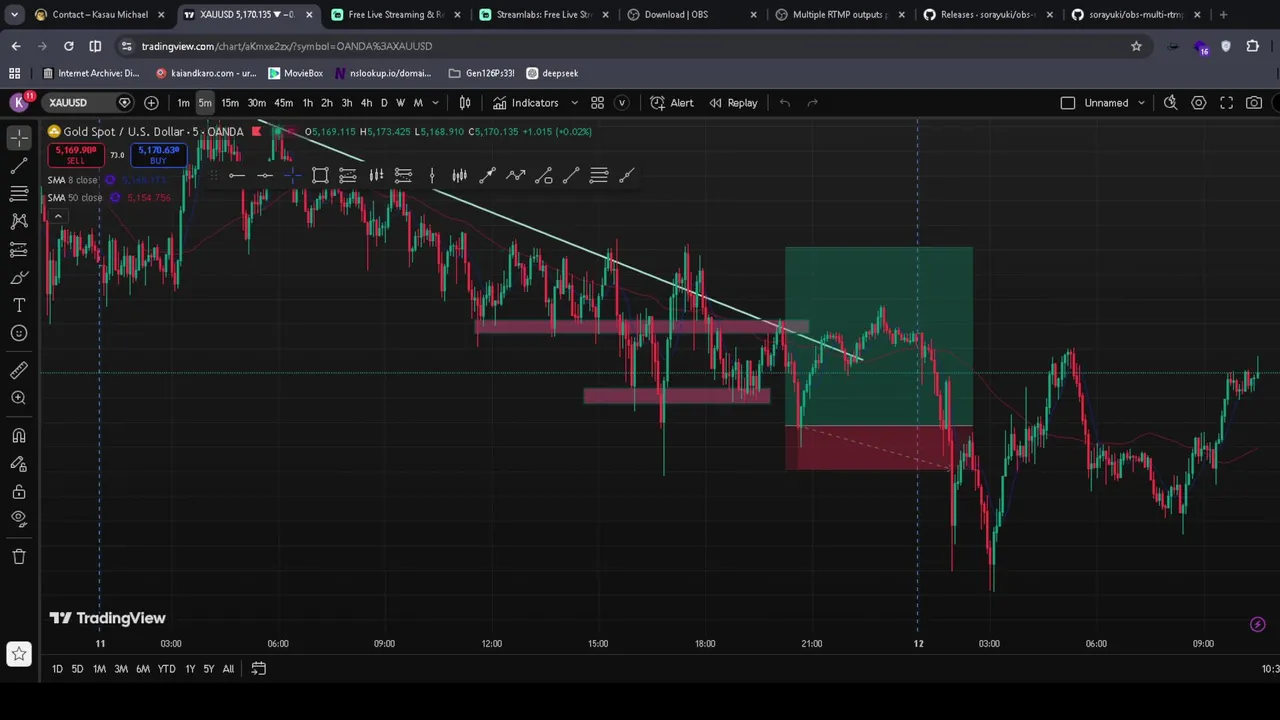Set date range to 1D
The height and width of the screenshot is (720, 1280).
[57, 669]
